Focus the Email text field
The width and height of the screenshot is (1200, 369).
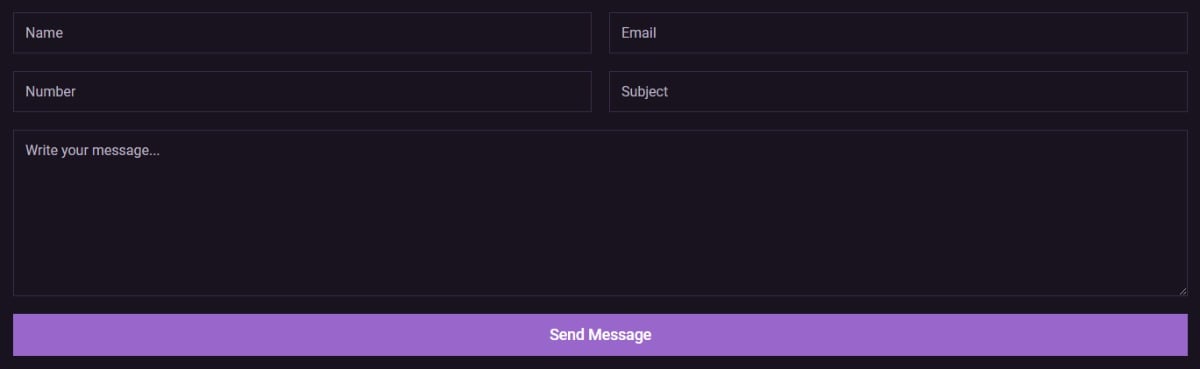tap(898, 33)
